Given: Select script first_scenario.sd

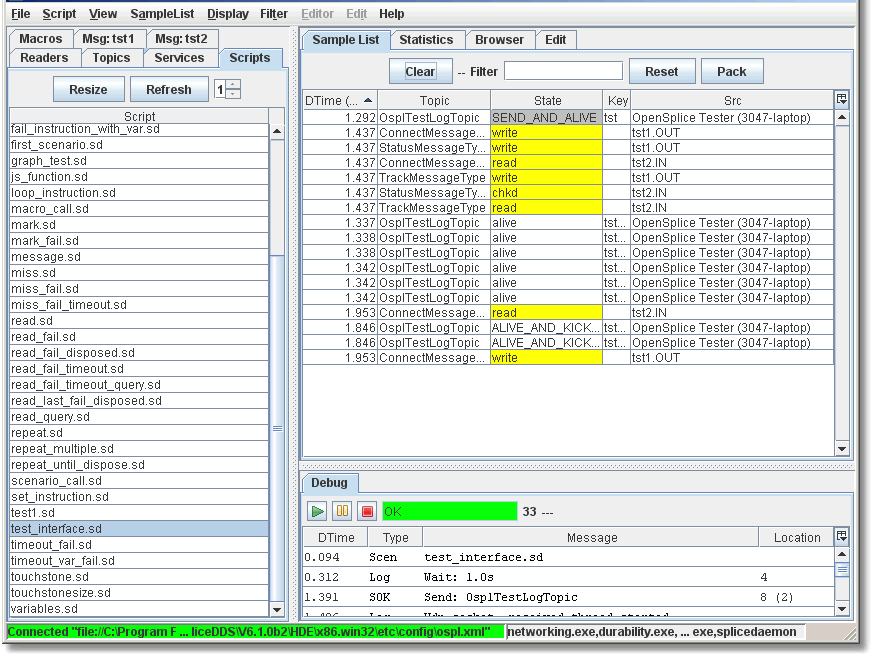Looking at the screenshot, I should [139, 145].
